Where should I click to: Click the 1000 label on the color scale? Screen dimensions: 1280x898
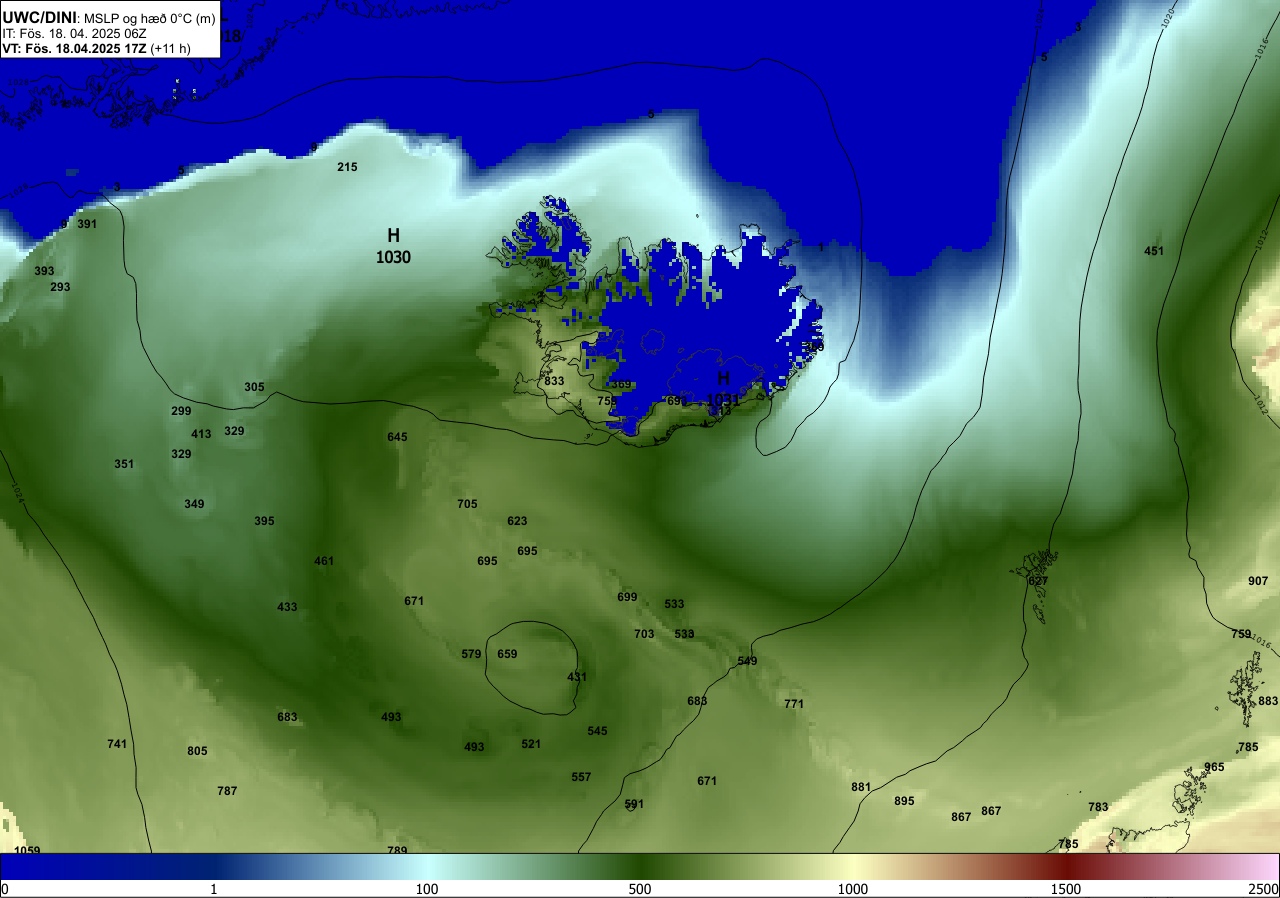point(852,889)
